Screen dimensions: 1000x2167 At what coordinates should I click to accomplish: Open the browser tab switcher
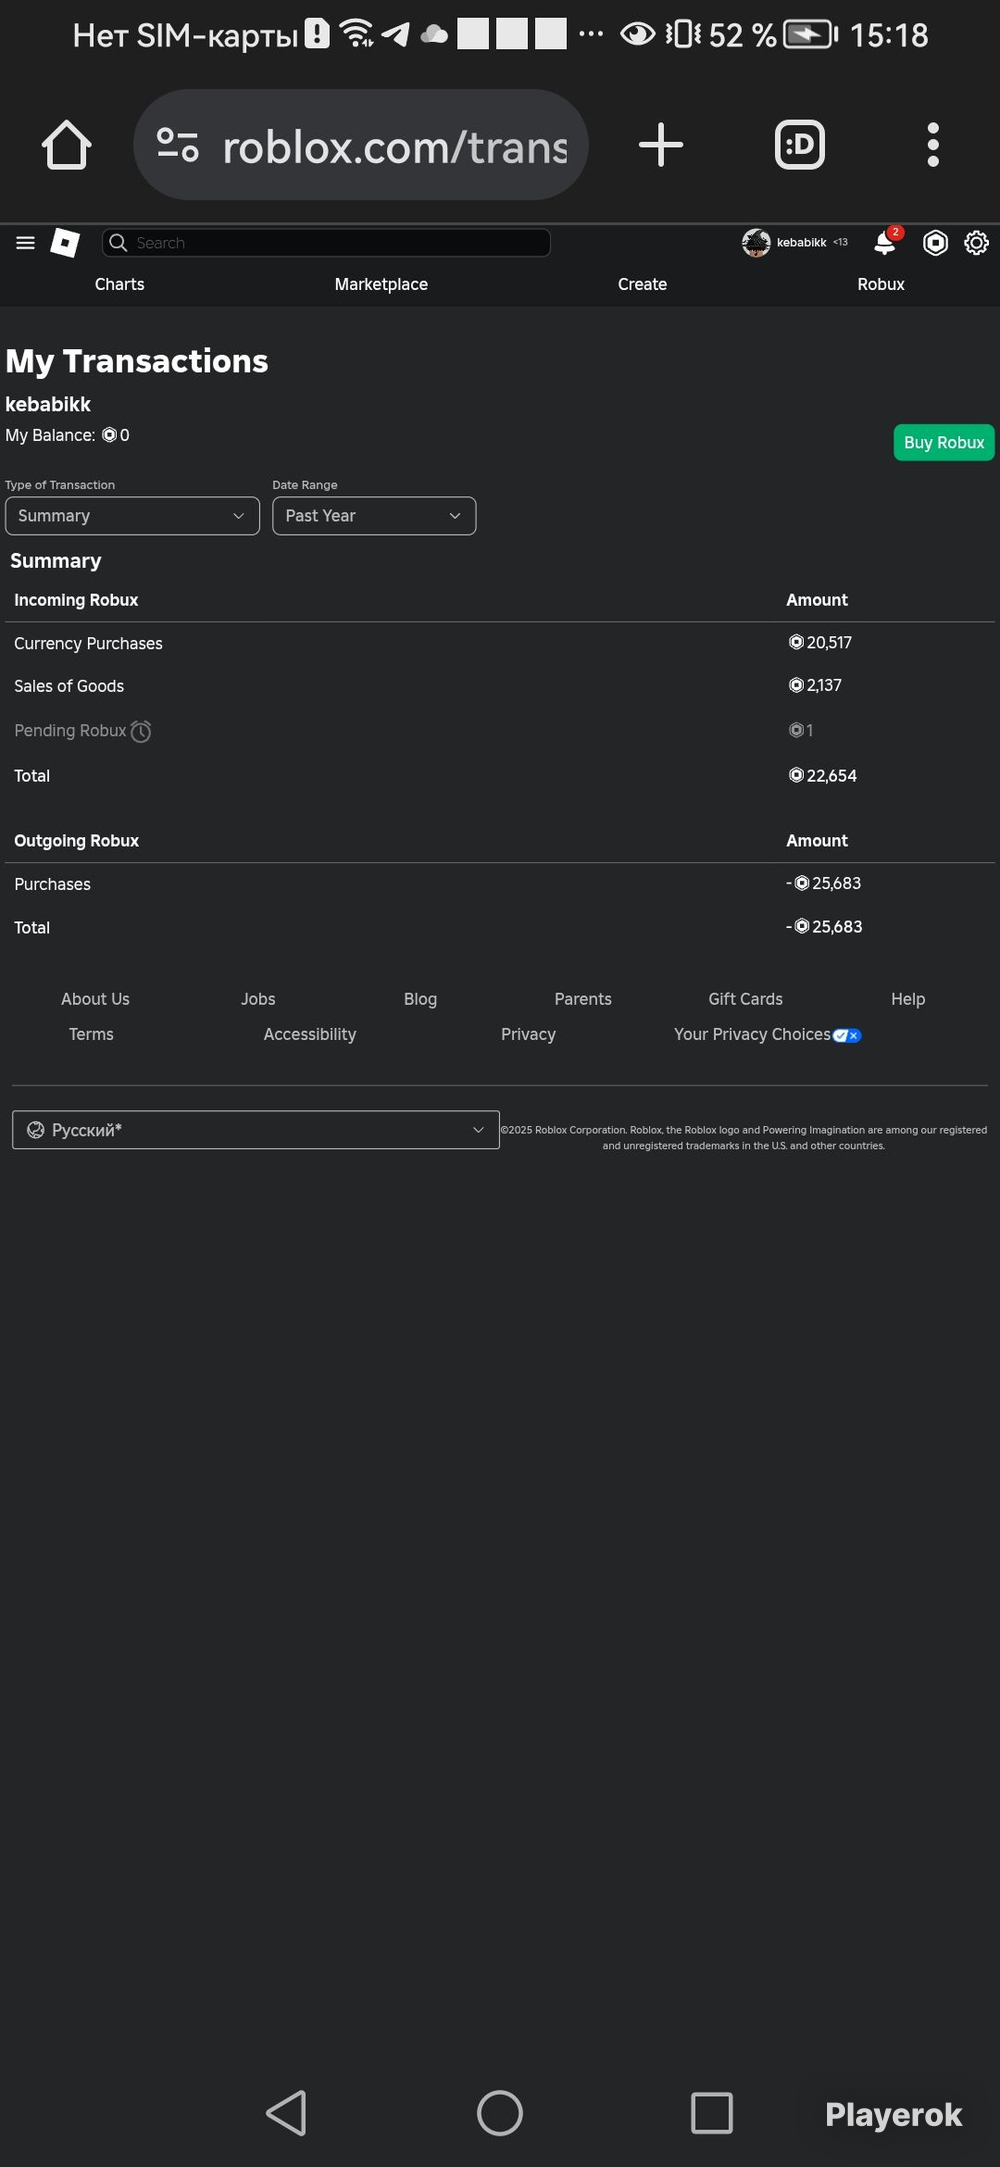[800, 145]
